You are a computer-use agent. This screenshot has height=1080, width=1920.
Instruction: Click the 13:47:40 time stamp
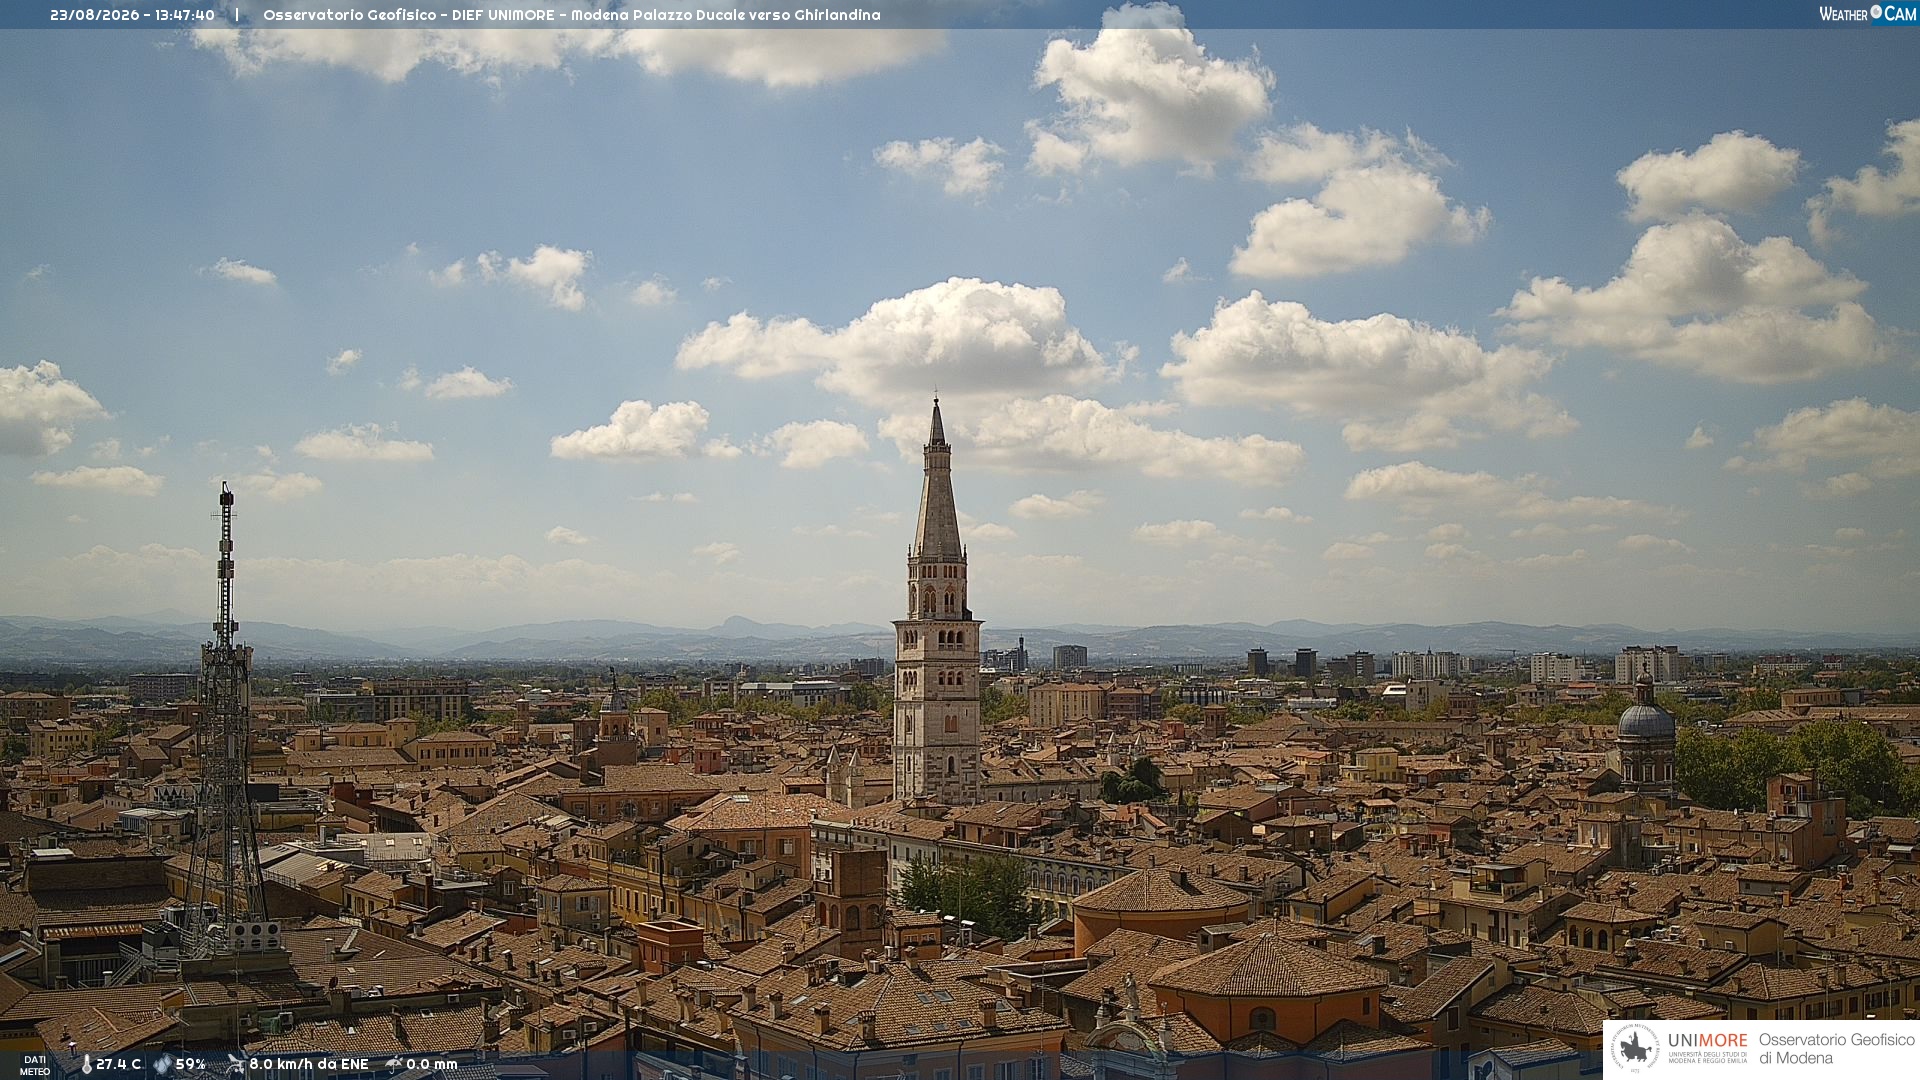(x=184, y=15)
